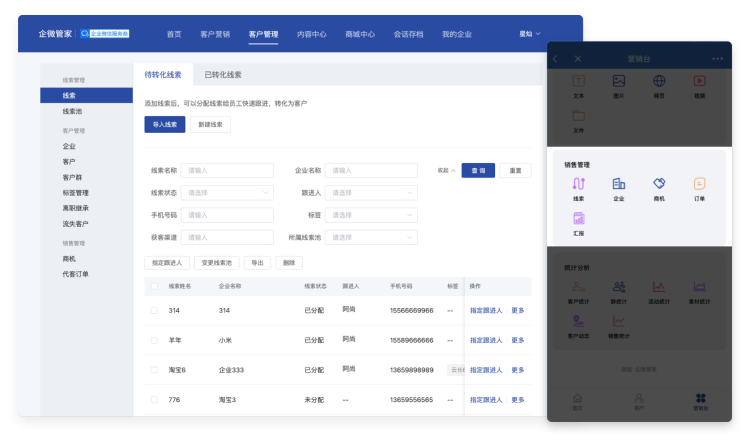
Task: Click the 客户统计 icon under 统计分析
Action: pyautogui.click(x=578, y=288)
